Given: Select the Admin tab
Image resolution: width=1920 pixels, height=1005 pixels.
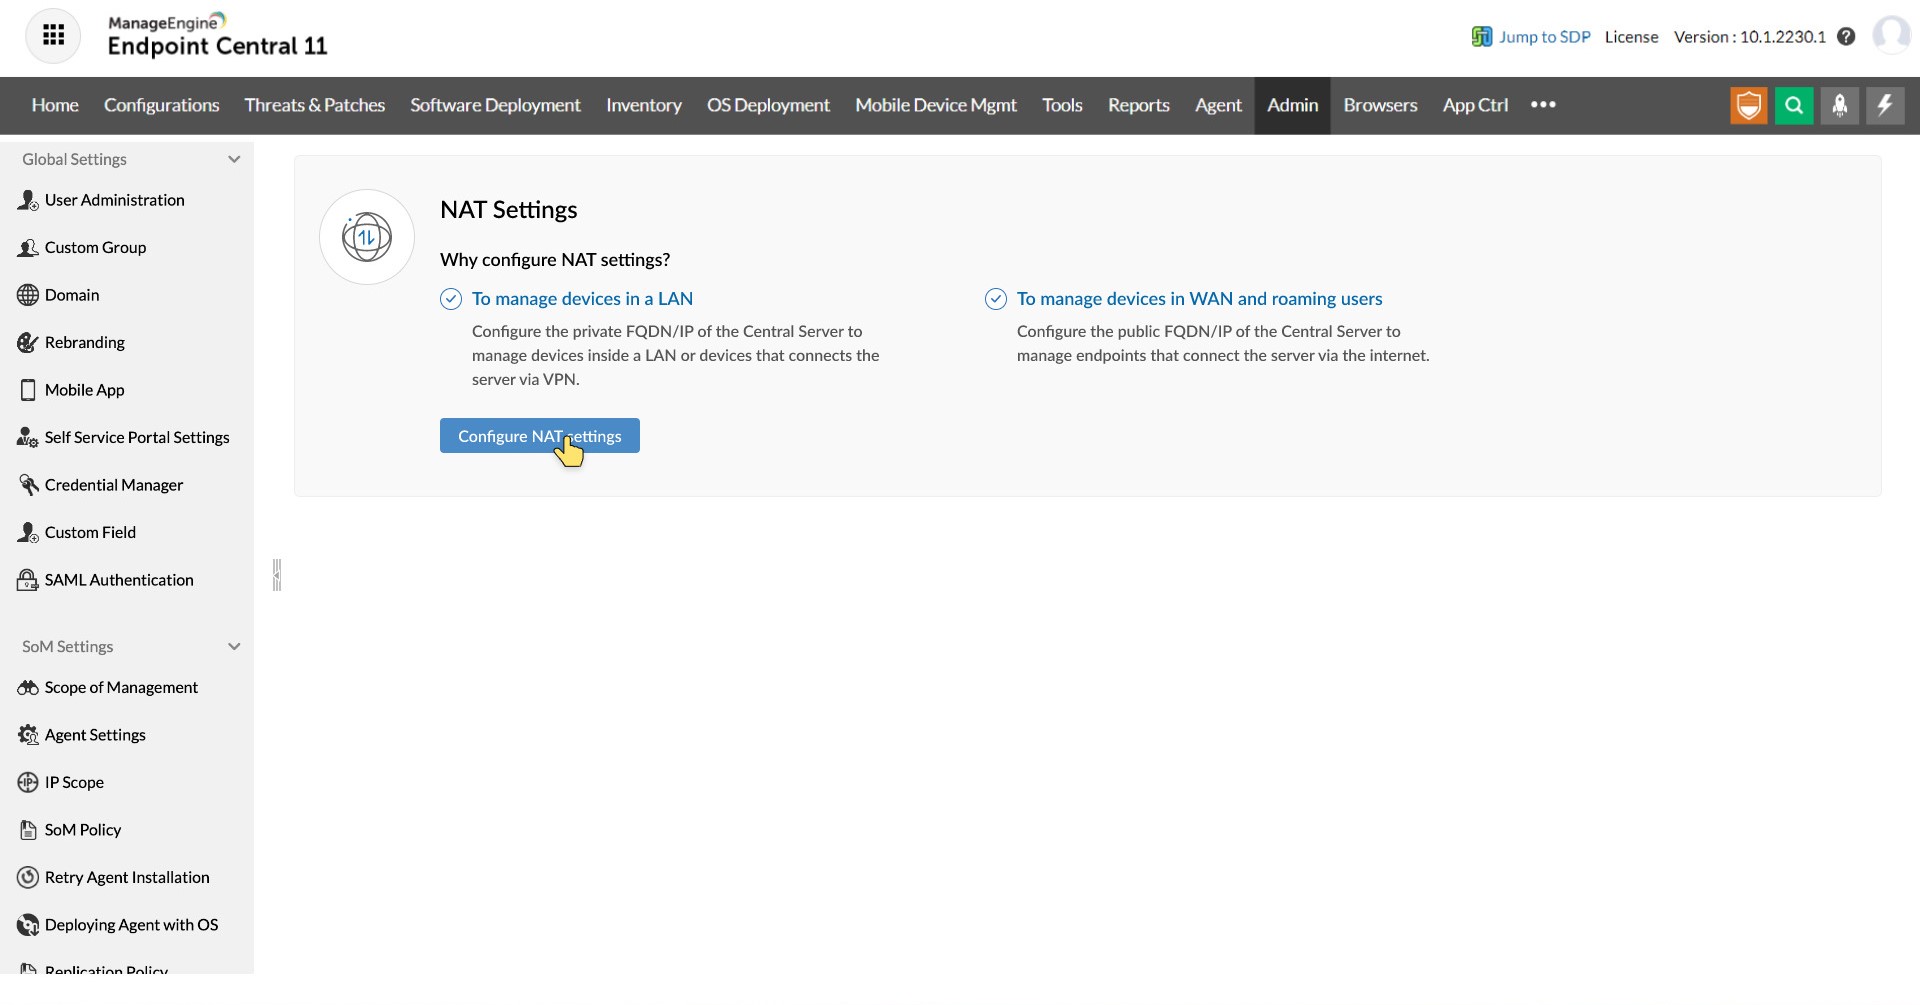Looking at the screenshot, I should [x=1293, y=105].
